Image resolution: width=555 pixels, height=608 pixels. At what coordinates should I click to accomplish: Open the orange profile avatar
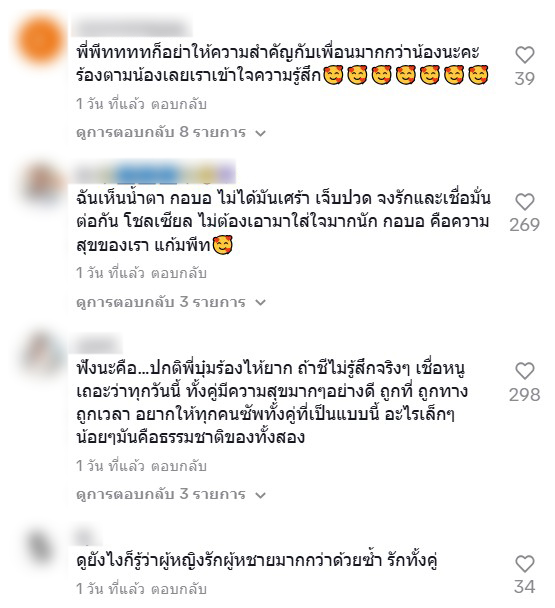pyautogui.click(x=41, y=39)
